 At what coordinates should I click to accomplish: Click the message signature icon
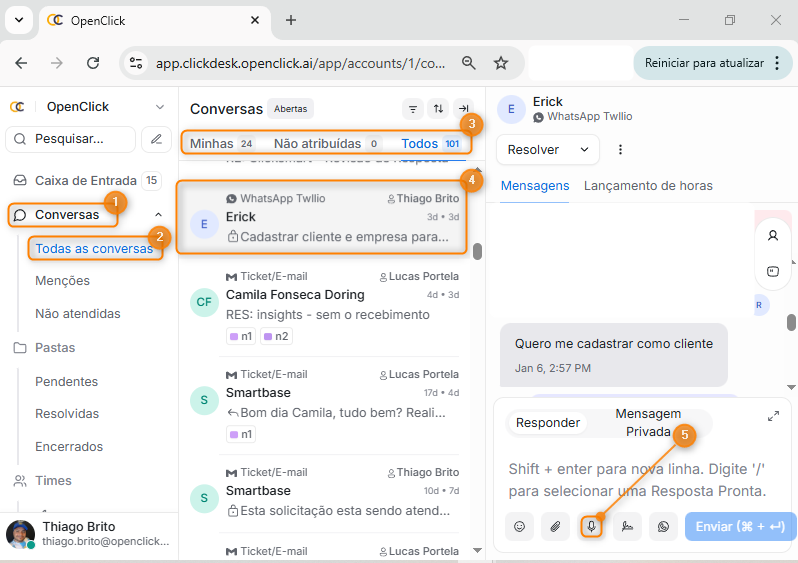click(627, 526)
